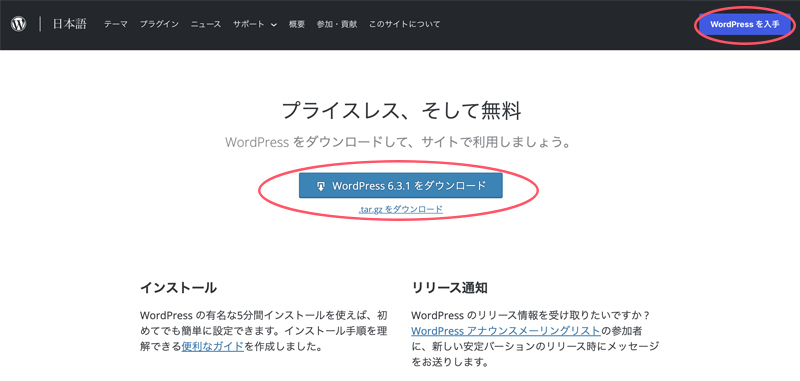Open the プラグイン menu item
Viewport: 800px width, 381px height.
(159, 24)
